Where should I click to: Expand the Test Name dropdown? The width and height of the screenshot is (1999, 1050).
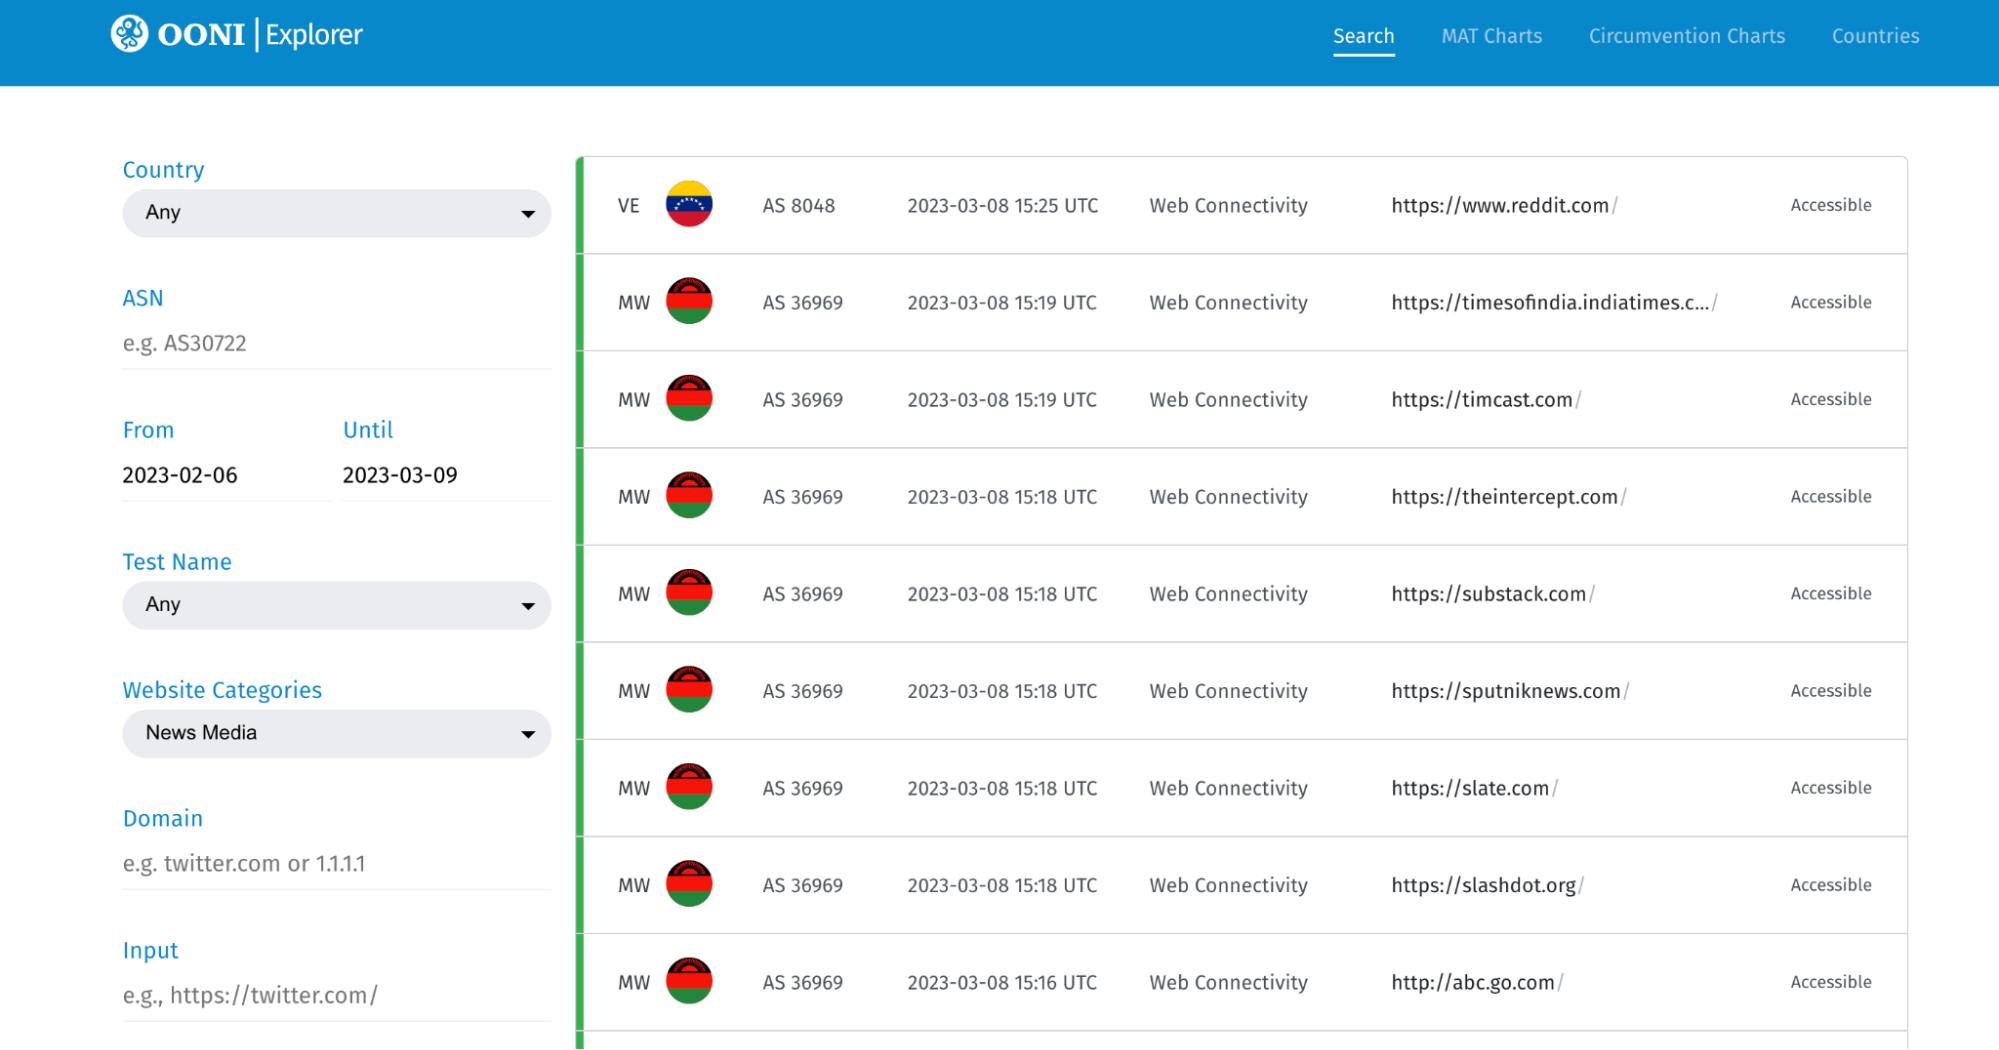pyautogui.click(x=336, y=605)
